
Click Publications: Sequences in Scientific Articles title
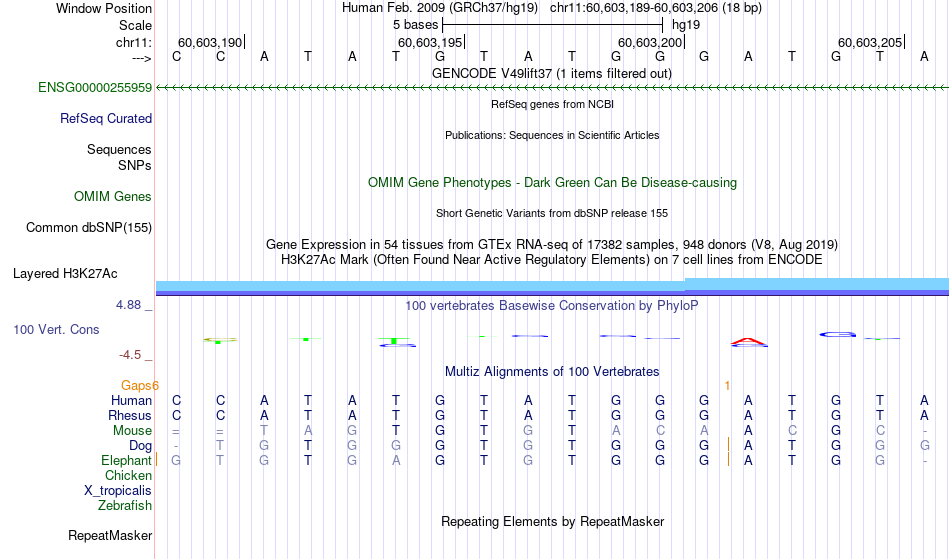click(x=552, y=135)
